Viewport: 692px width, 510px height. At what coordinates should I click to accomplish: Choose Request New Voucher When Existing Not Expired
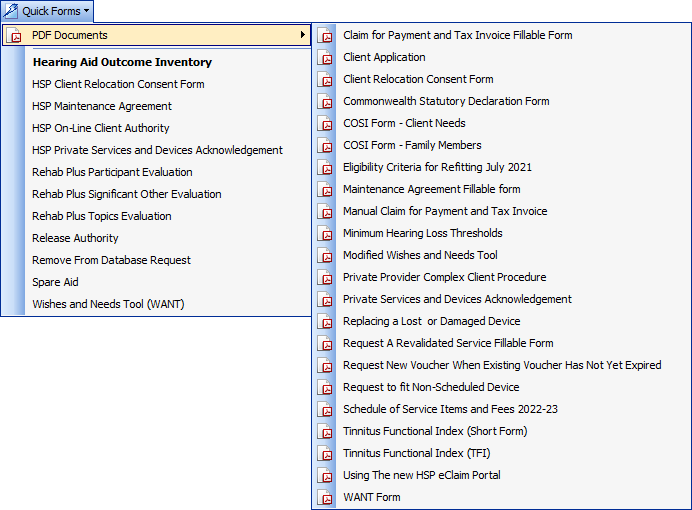(x=502, y=366)
